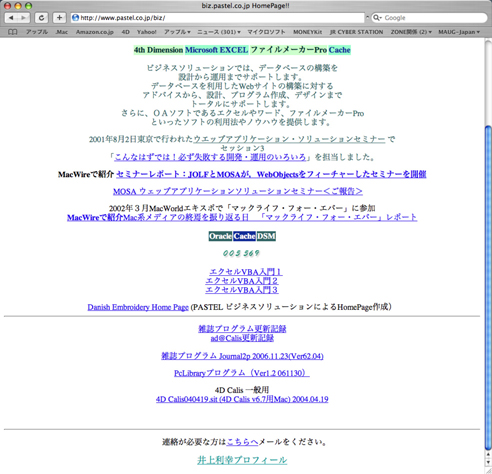Viewport: 492px width, 474px height.
Task: Reload the page with the refresh icon
Action: pyautogui.click(x=41, y=18)
